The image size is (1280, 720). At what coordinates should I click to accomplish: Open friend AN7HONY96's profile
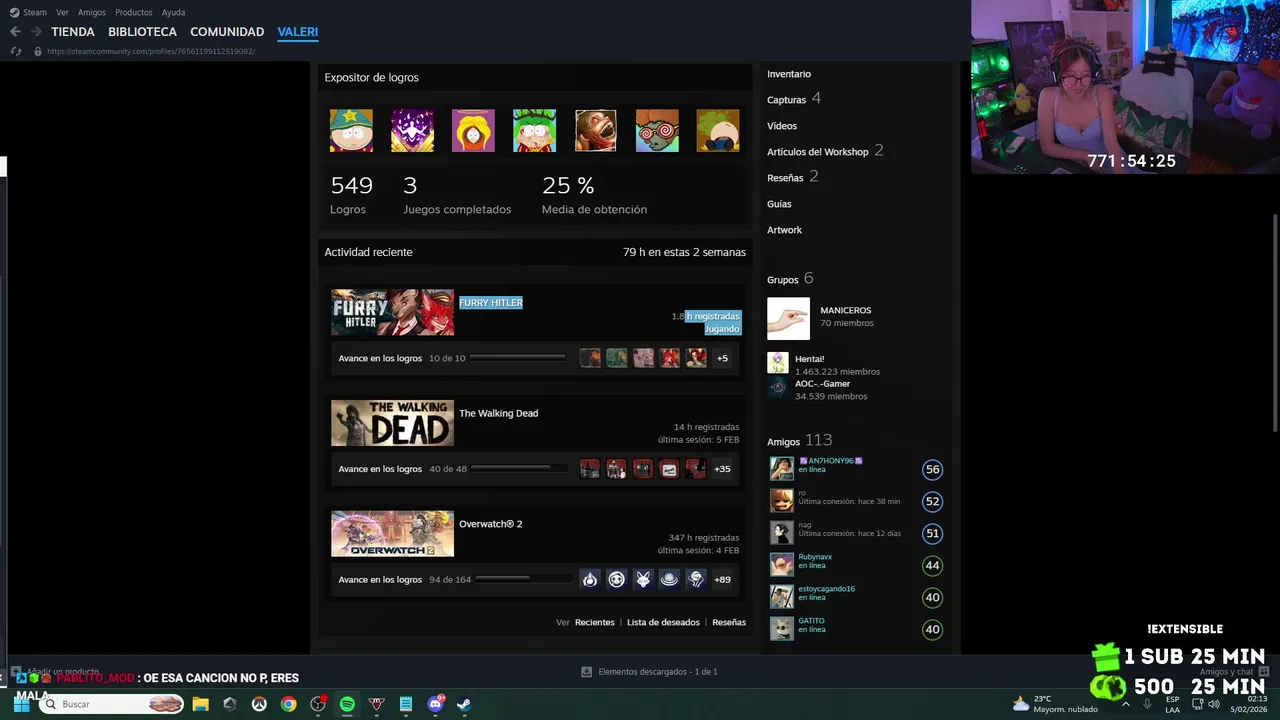pos(830,461)
